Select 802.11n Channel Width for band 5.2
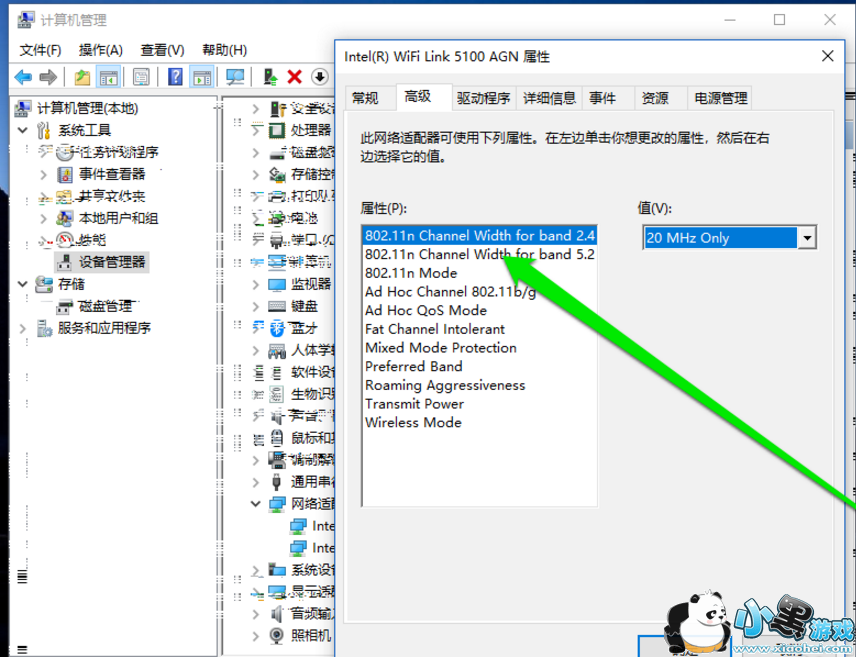 coord(479,254)
